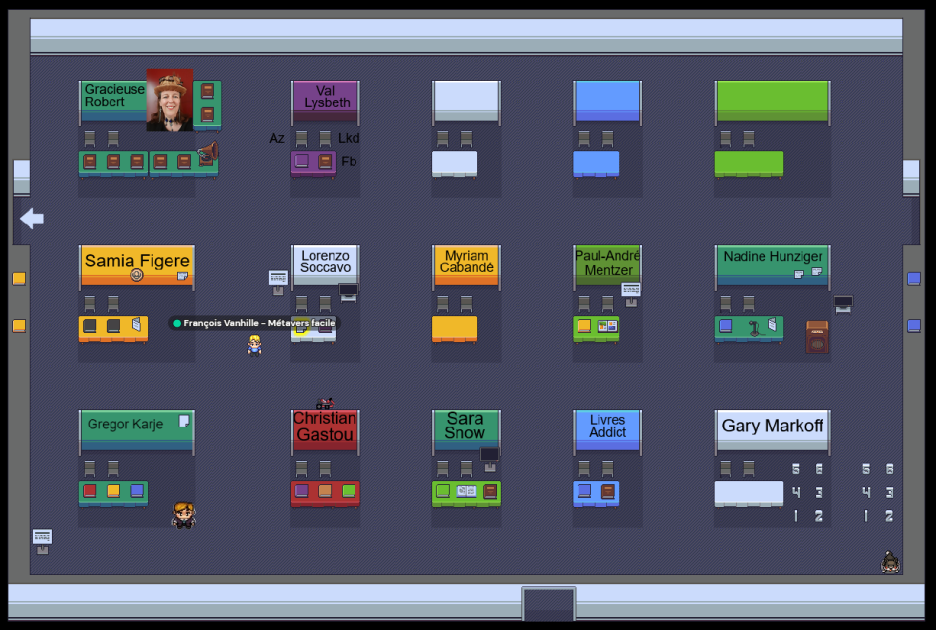936x630 pixels.
Task: Open the note on Samia Figere's sign
Action: click(182, 276)
